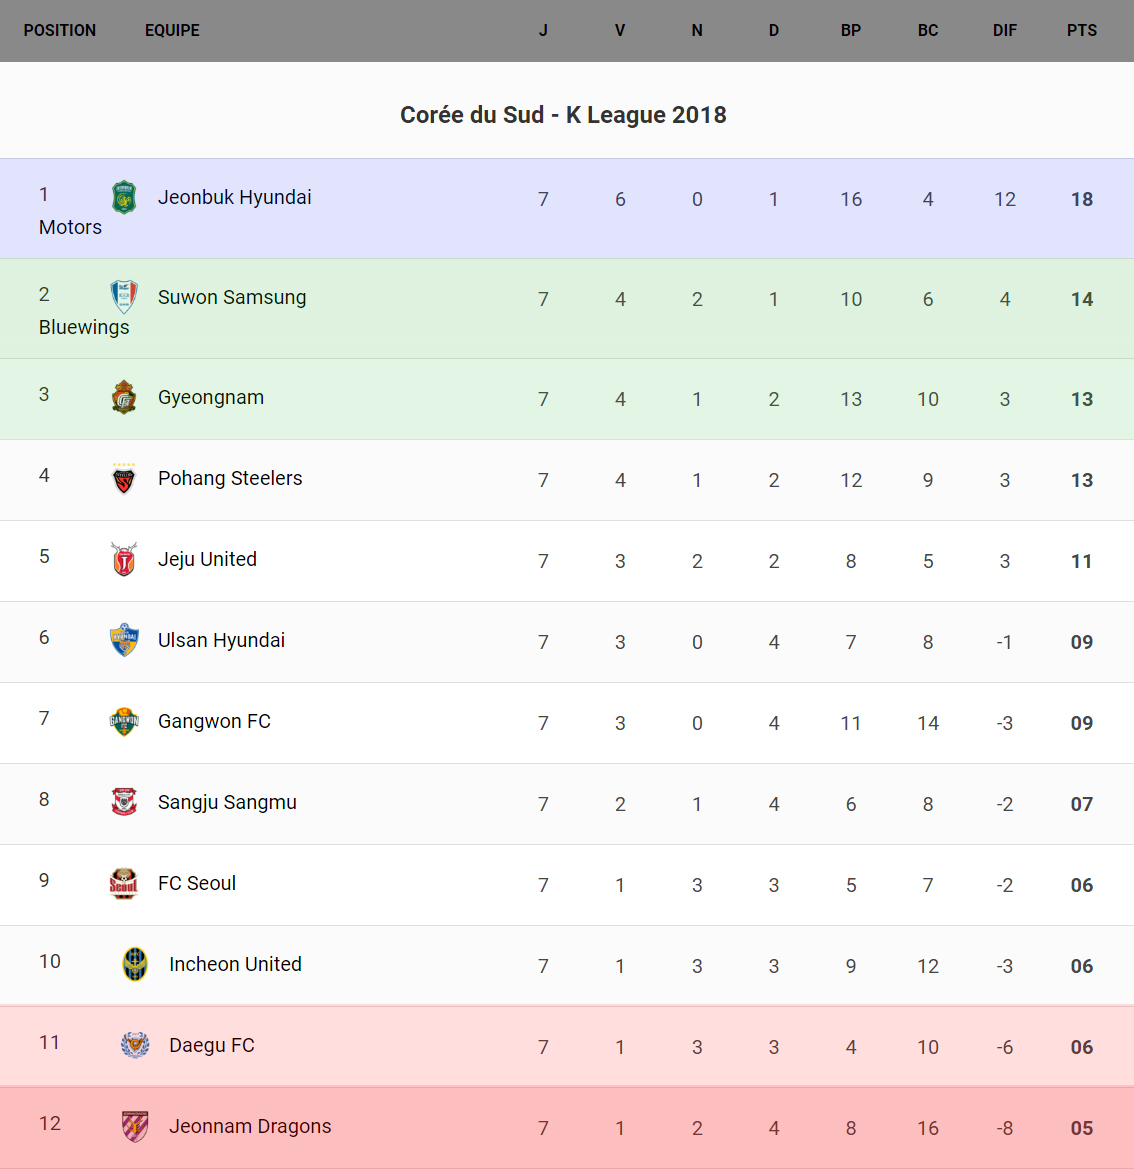
Task: Click the PTS column header
Action: coord(1082,31)
